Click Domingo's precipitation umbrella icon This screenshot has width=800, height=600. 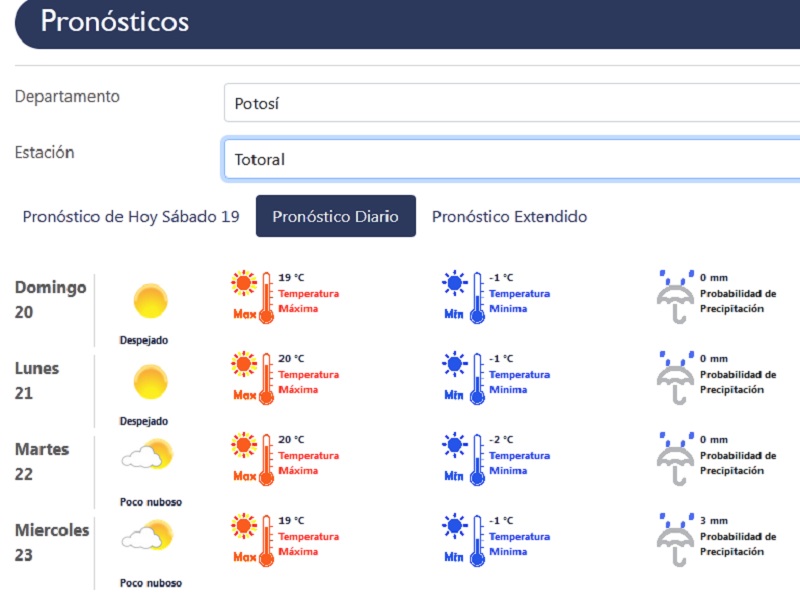click(x=676, y=296)
